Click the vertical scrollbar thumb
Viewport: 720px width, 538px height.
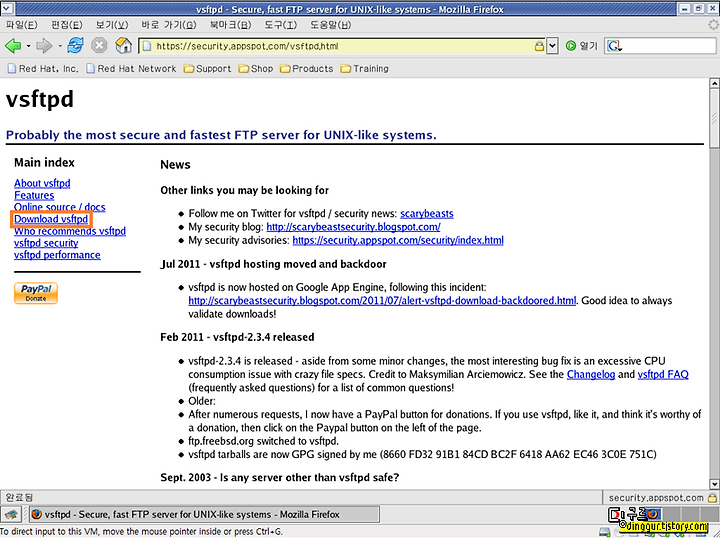pyautogui.click(x=714, y=118)
